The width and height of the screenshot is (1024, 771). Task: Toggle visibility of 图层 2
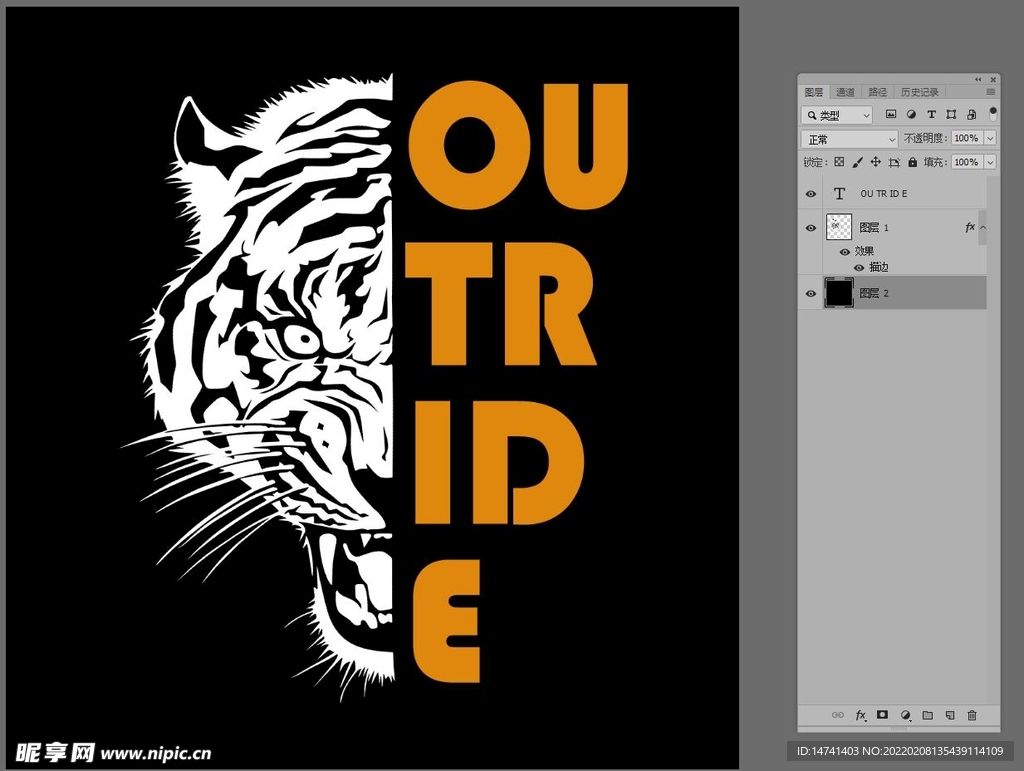(811, 293)
